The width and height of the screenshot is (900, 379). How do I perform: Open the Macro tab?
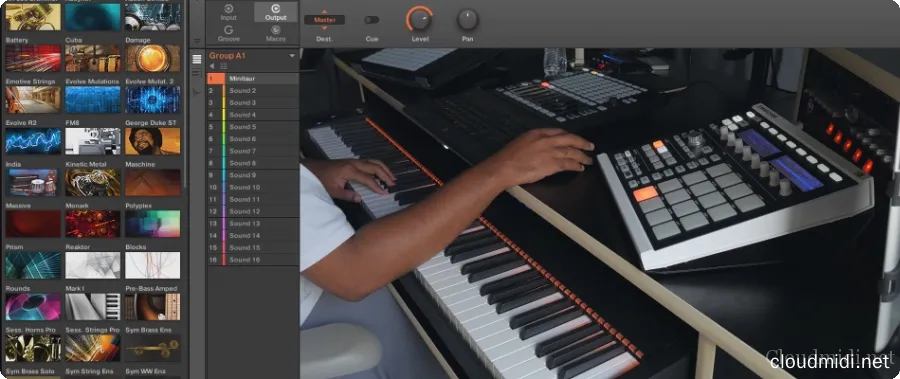pyautogui.click(x=276, y=34)
